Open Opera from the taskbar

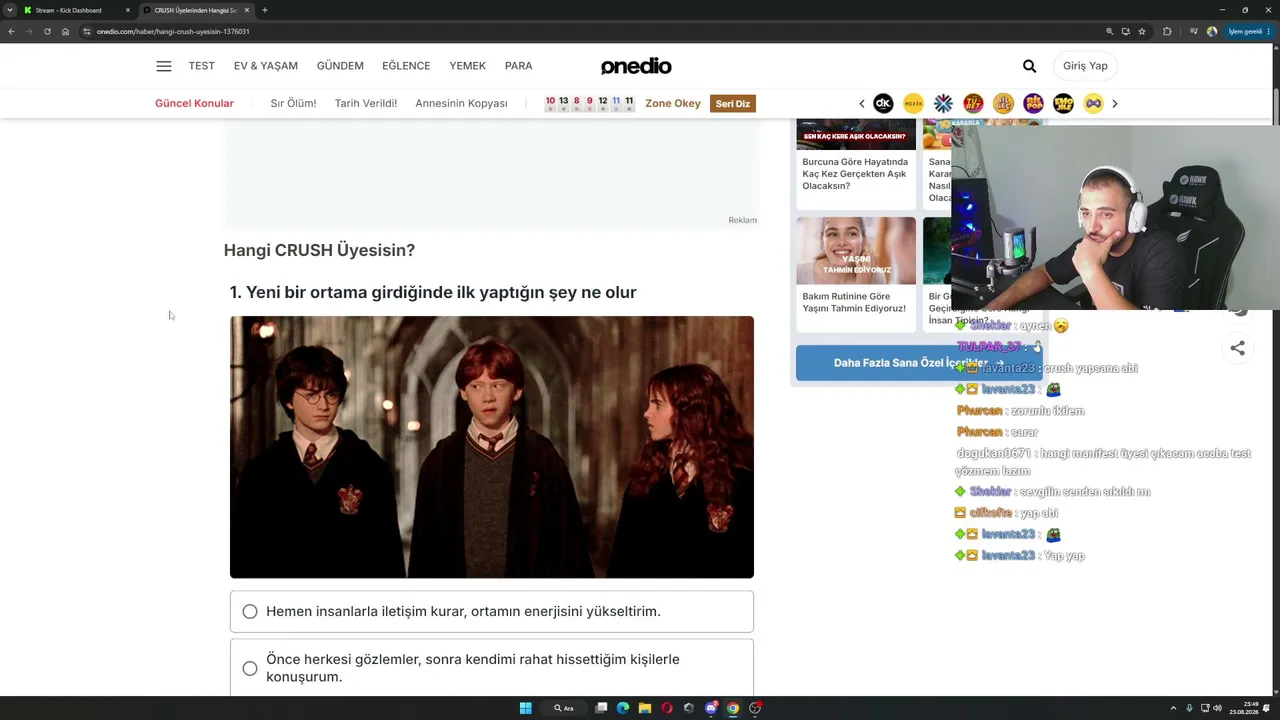(667, 708)
